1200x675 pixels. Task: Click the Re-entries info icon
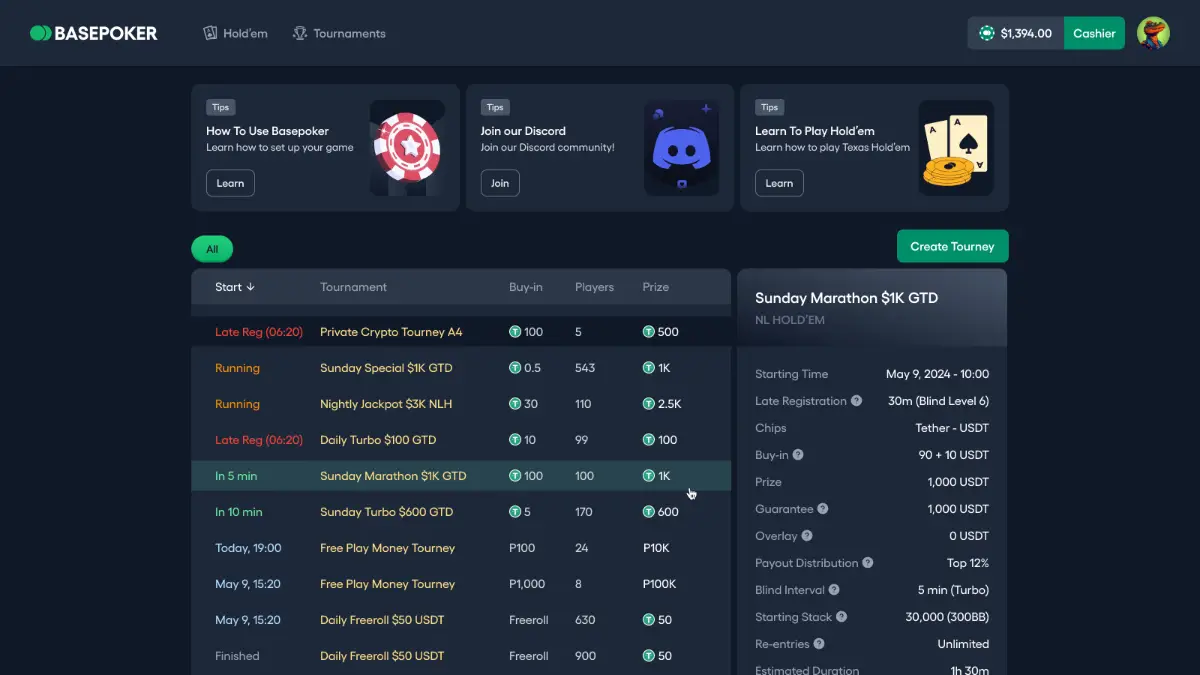(819, 644)
